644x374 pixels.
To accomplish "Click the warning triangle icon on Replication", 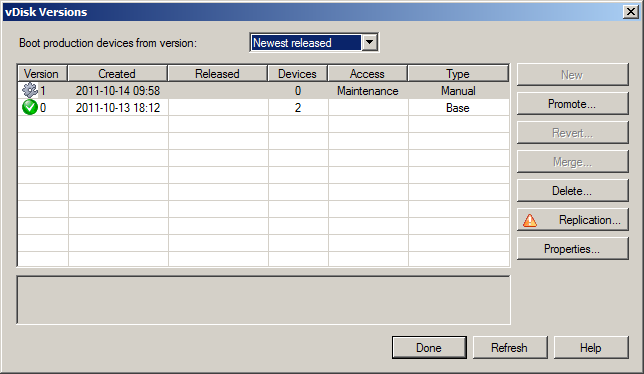I will coord(530,220).
